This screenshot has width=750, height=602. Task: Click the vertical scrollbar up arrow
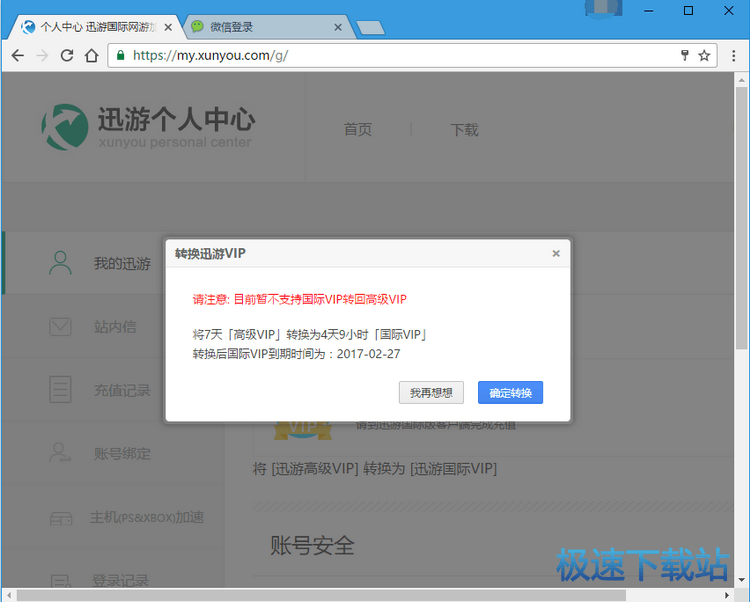[x=741, y=79]
